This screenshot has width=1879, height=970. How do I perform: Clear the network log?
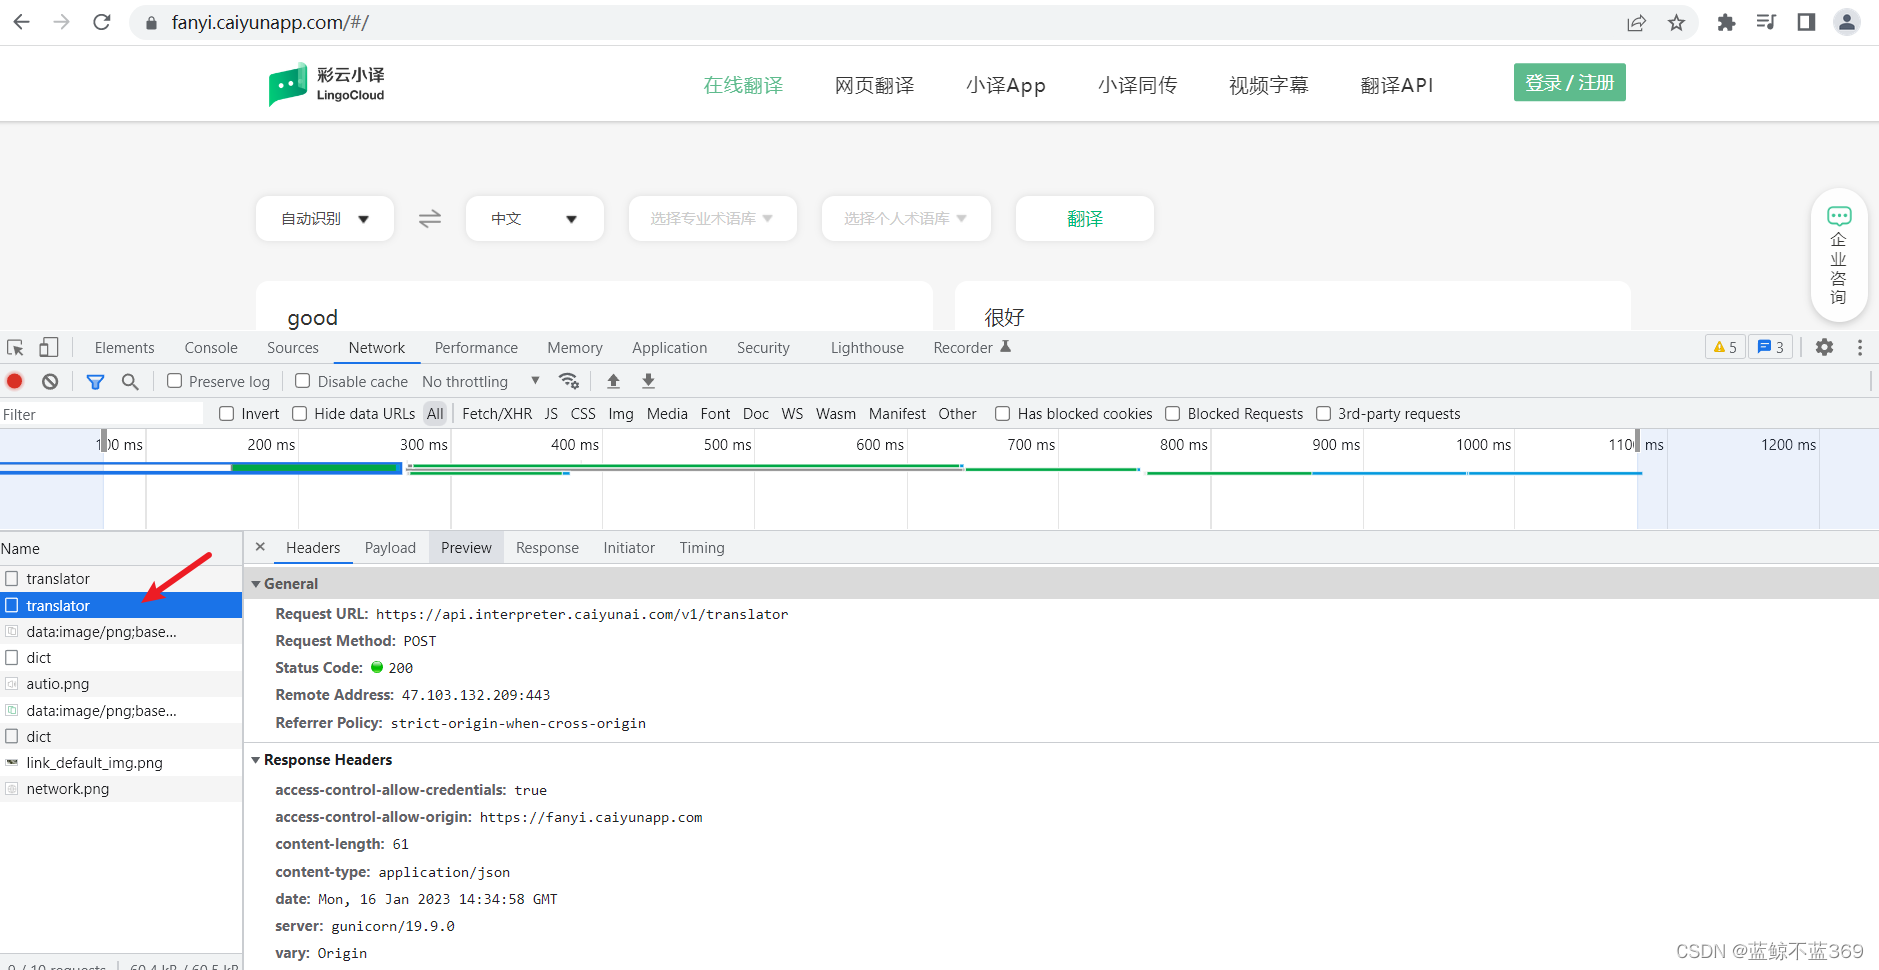point(50,381)
